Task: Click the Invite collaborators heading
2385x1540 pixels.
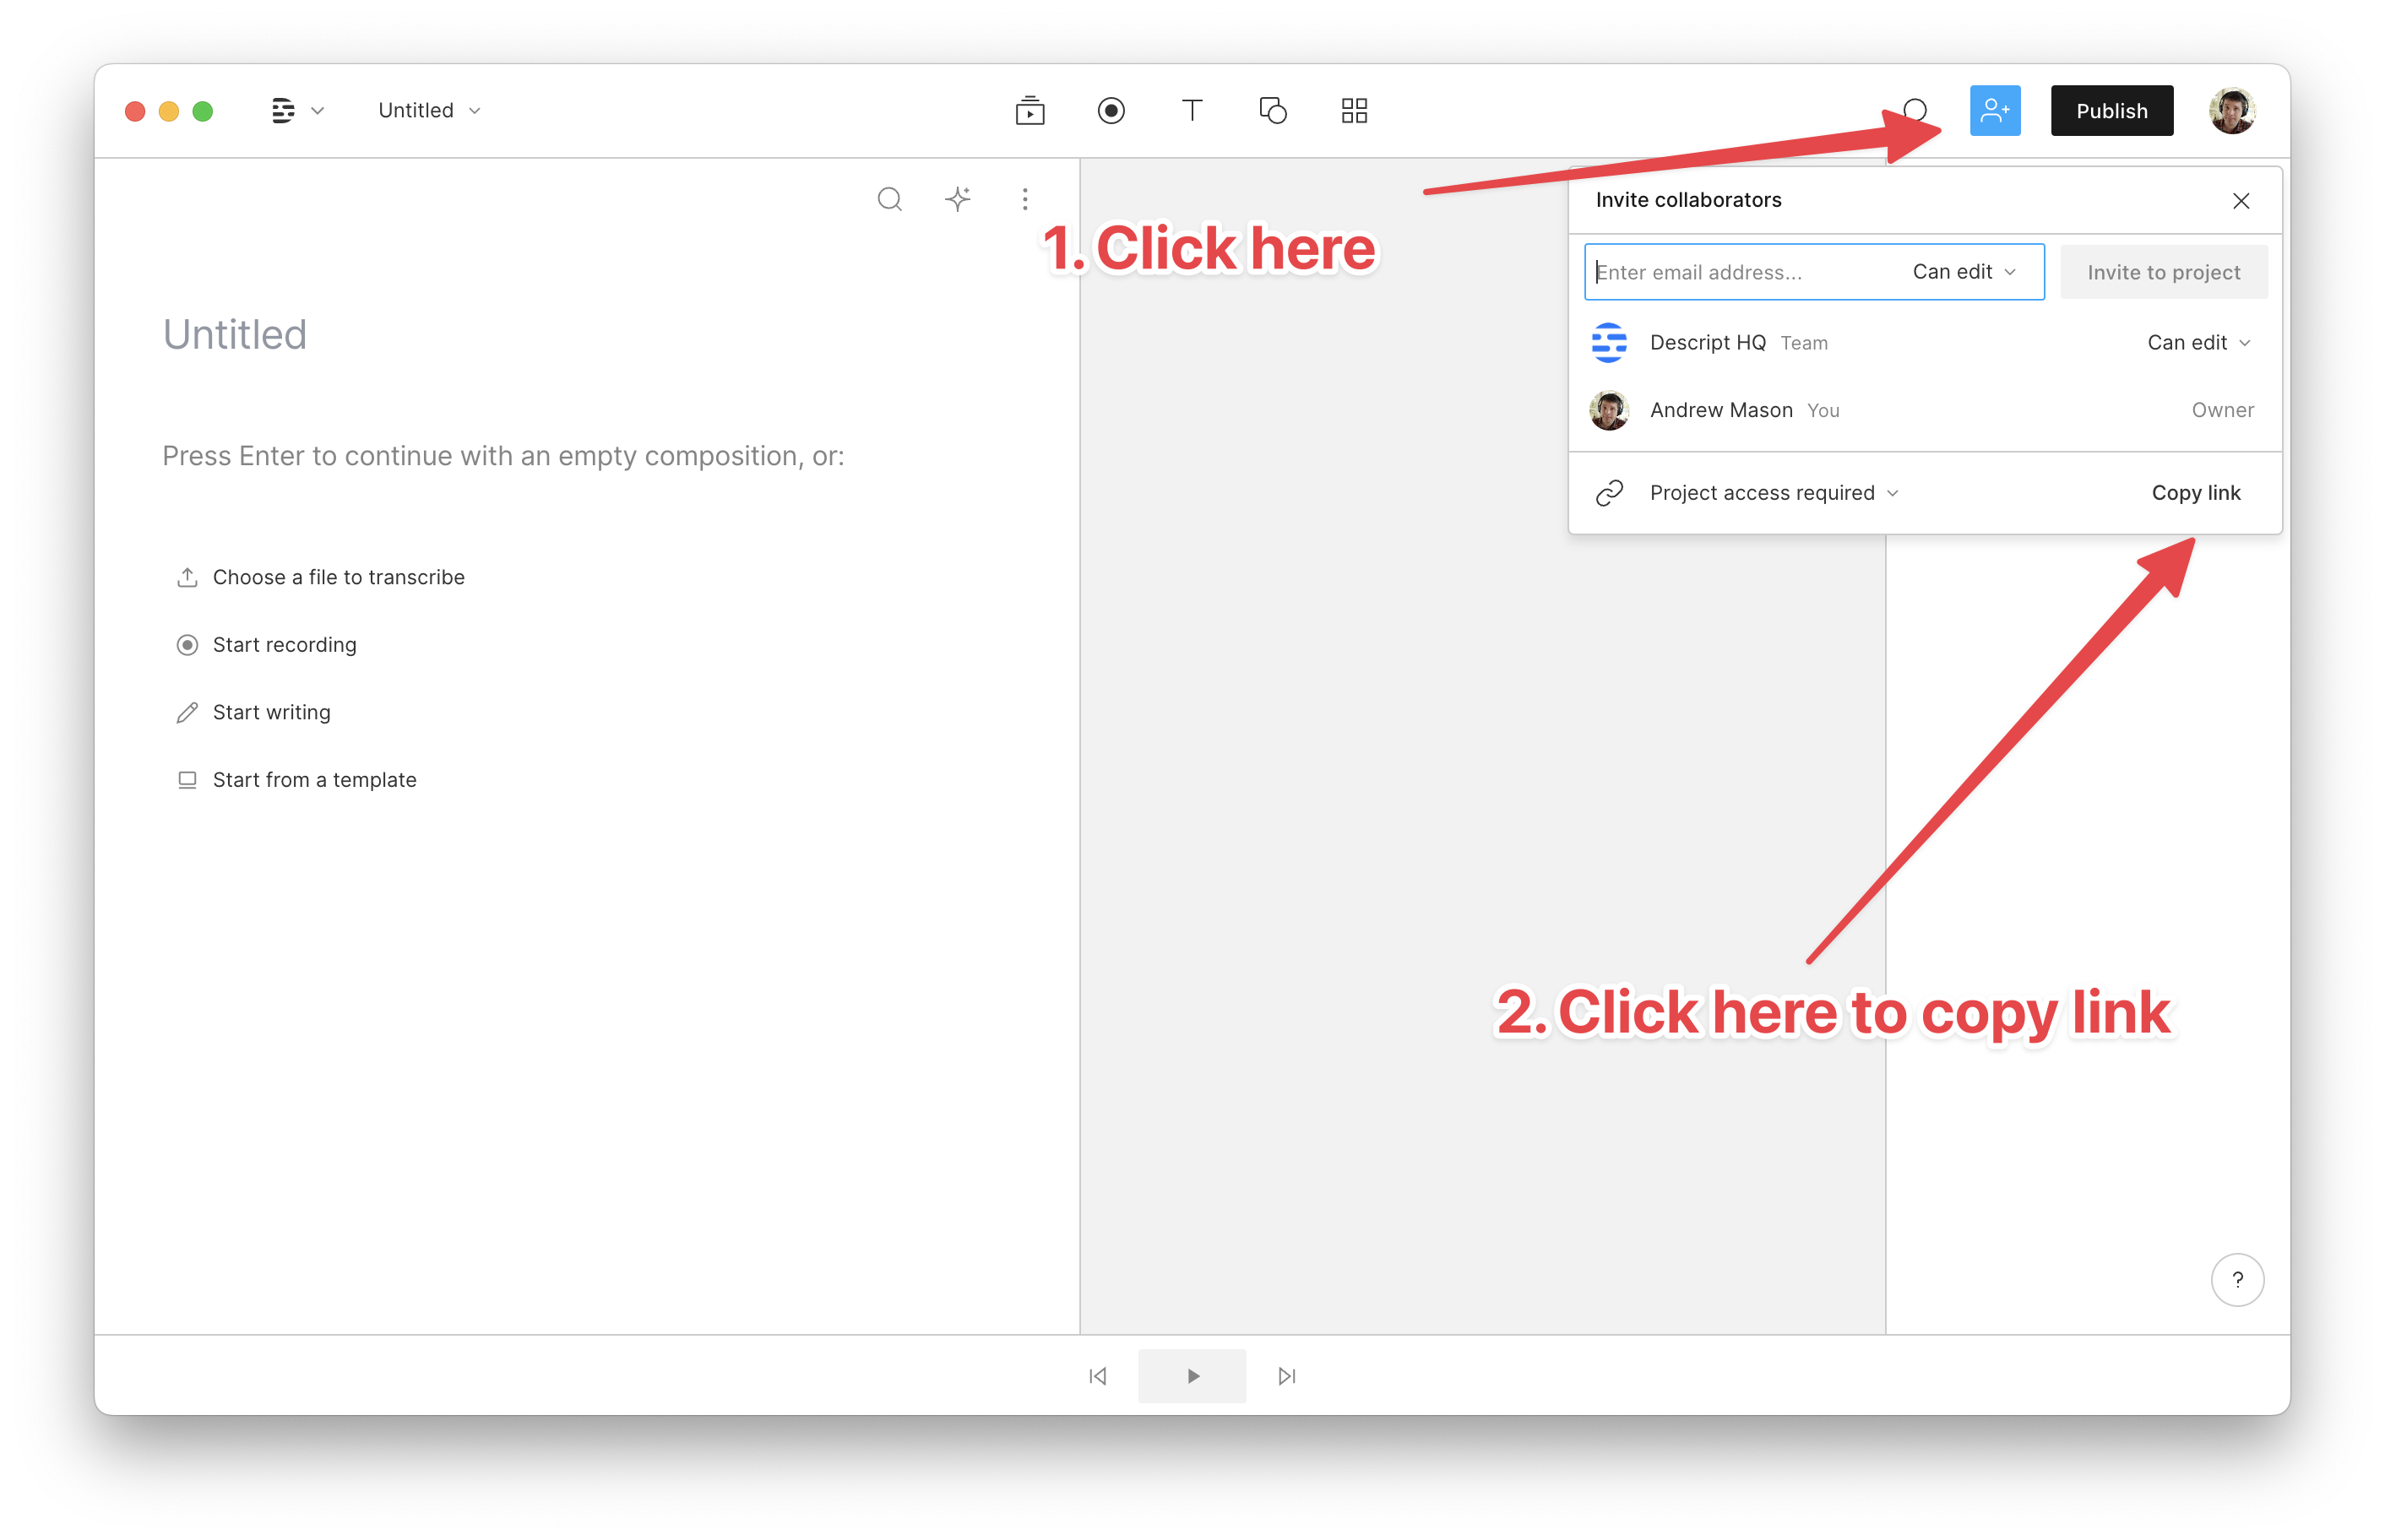Action: pyautogui.click(x=1688, y=200)
